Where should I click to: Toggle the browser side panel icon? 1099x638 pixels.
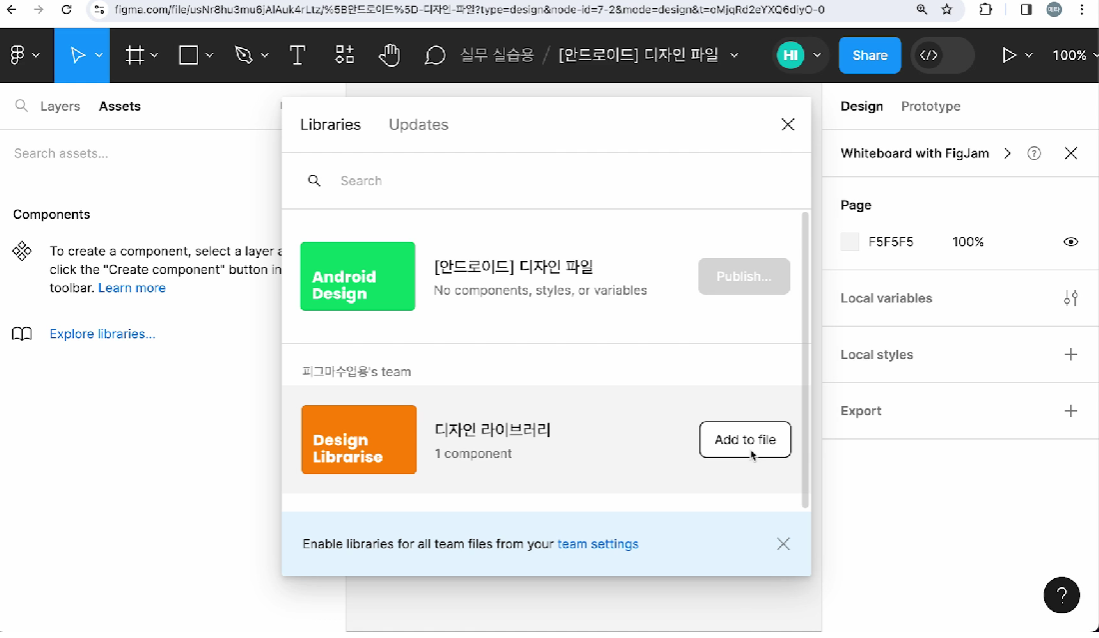(1026, 10)
